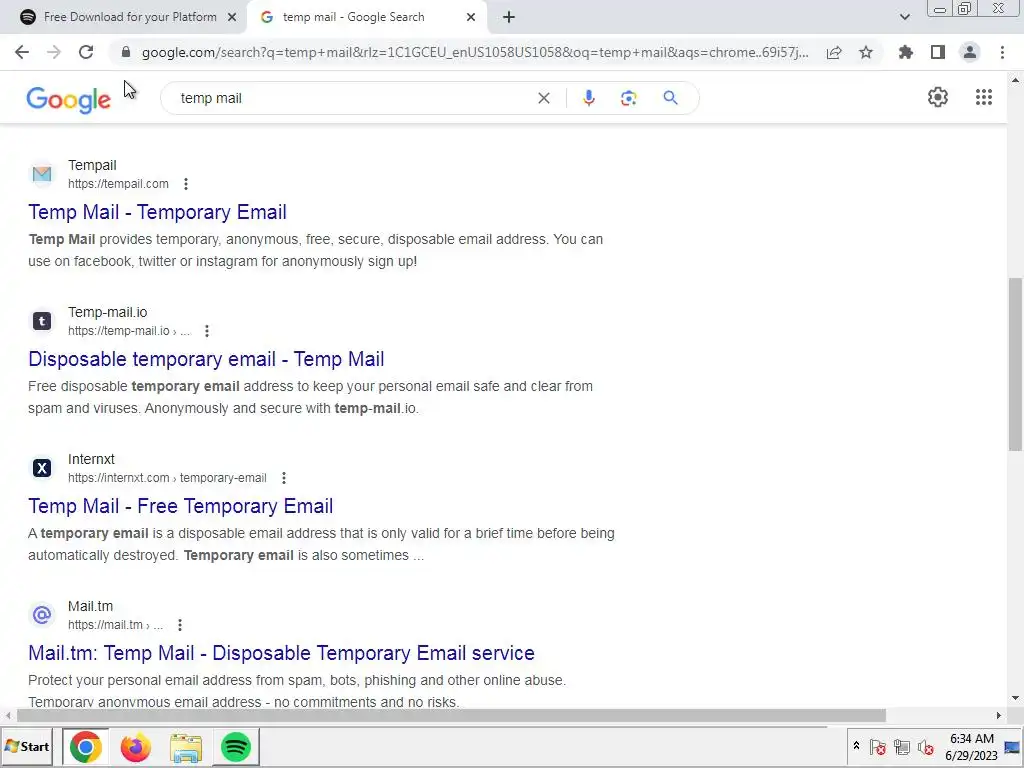Launch Firefox from the taskbar
Image resolution: width=1024 pixels, height=768 pixels.
135,746
